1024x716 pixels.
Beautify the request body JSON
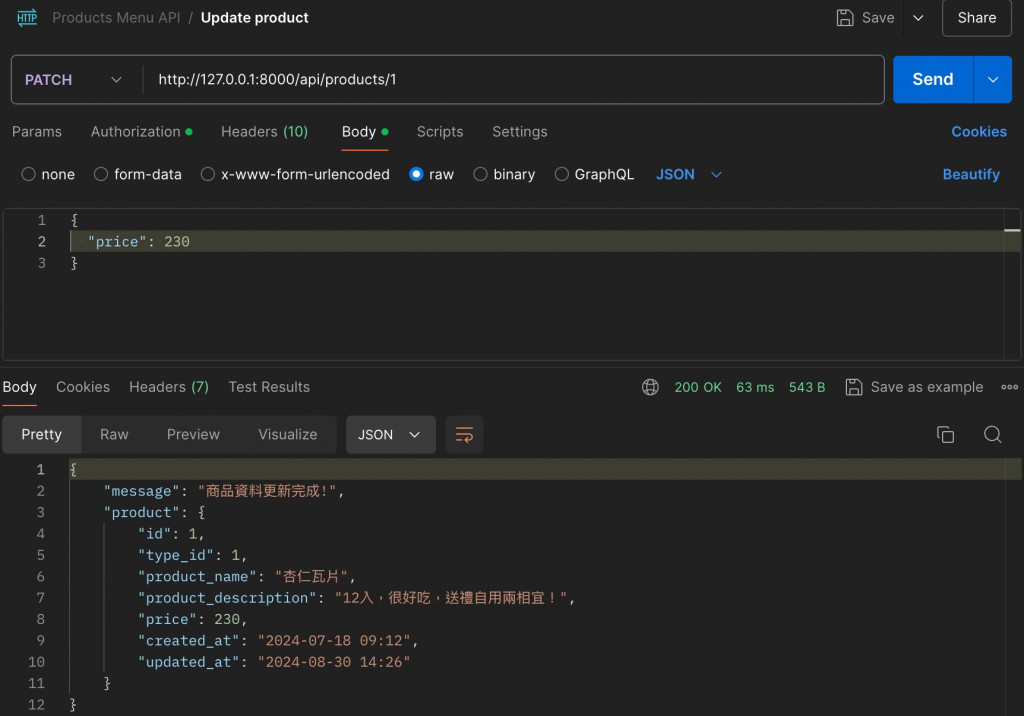tap(971, 174)
